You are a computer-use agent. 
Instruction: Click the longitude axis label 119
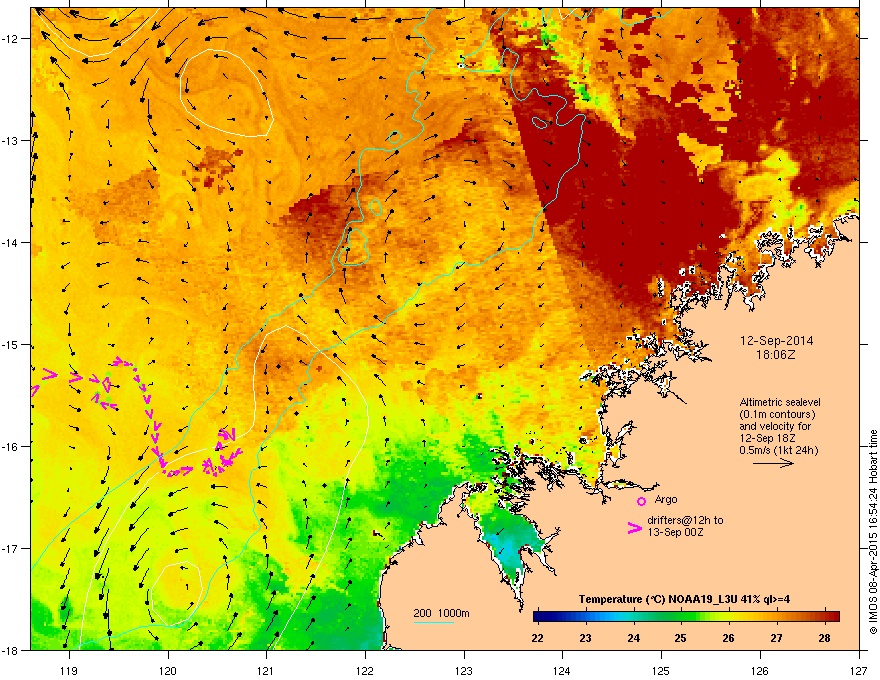(x=69, y=670)
